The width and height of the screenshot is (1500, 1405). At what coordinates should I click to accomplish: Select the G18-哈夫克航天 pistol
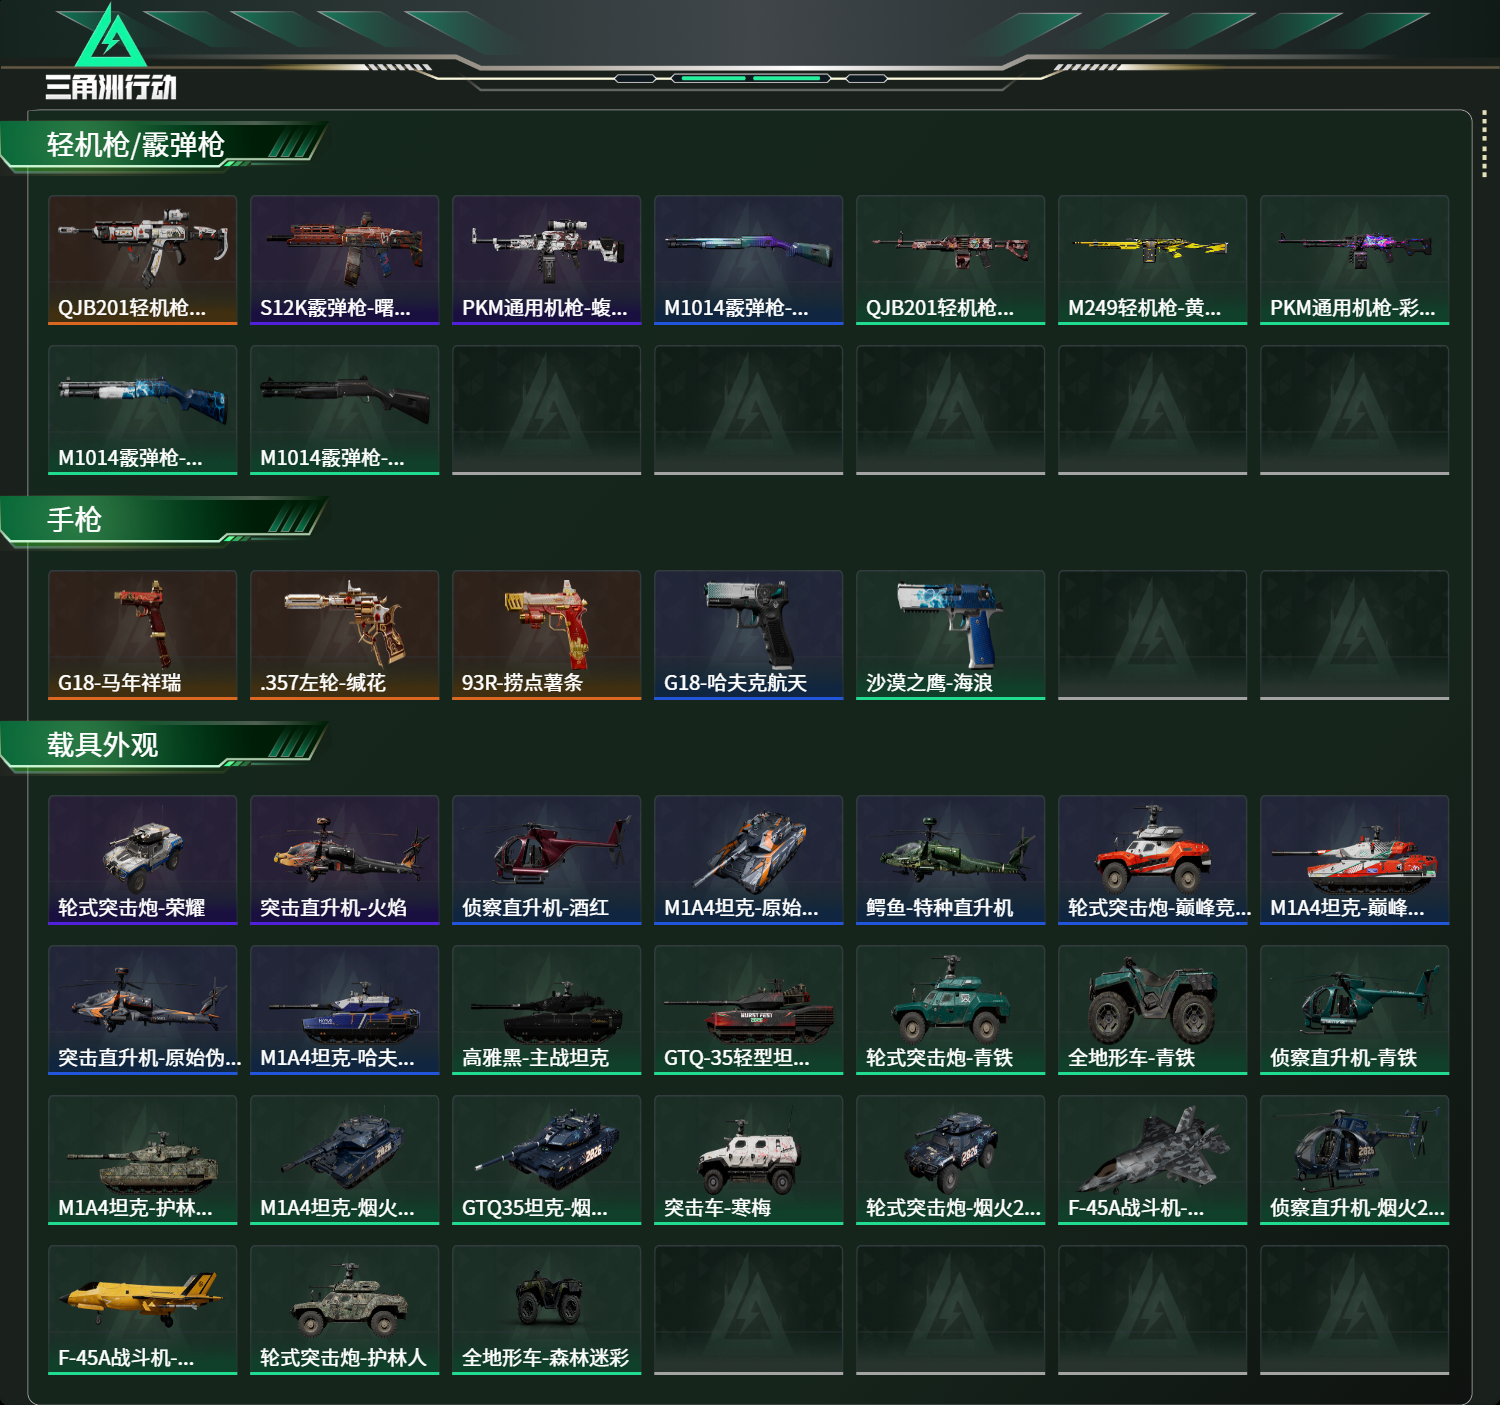pos(748,635)
